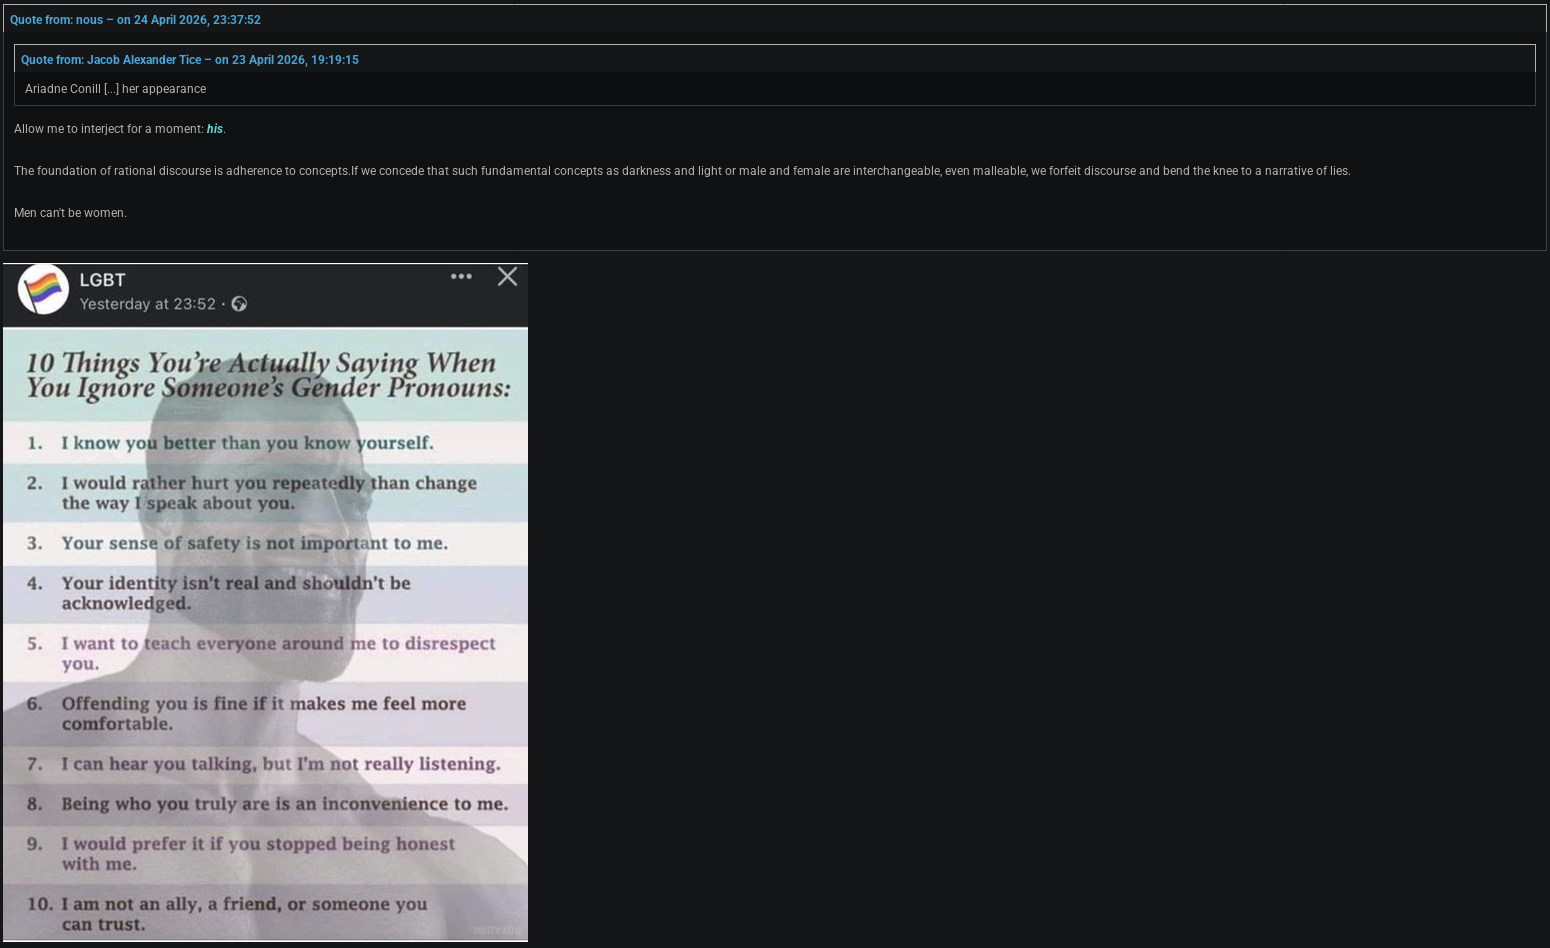The image size is (1550, 948).
Task: Select the text 'Men can't be women.'
Action: click(x=70, y=213)
